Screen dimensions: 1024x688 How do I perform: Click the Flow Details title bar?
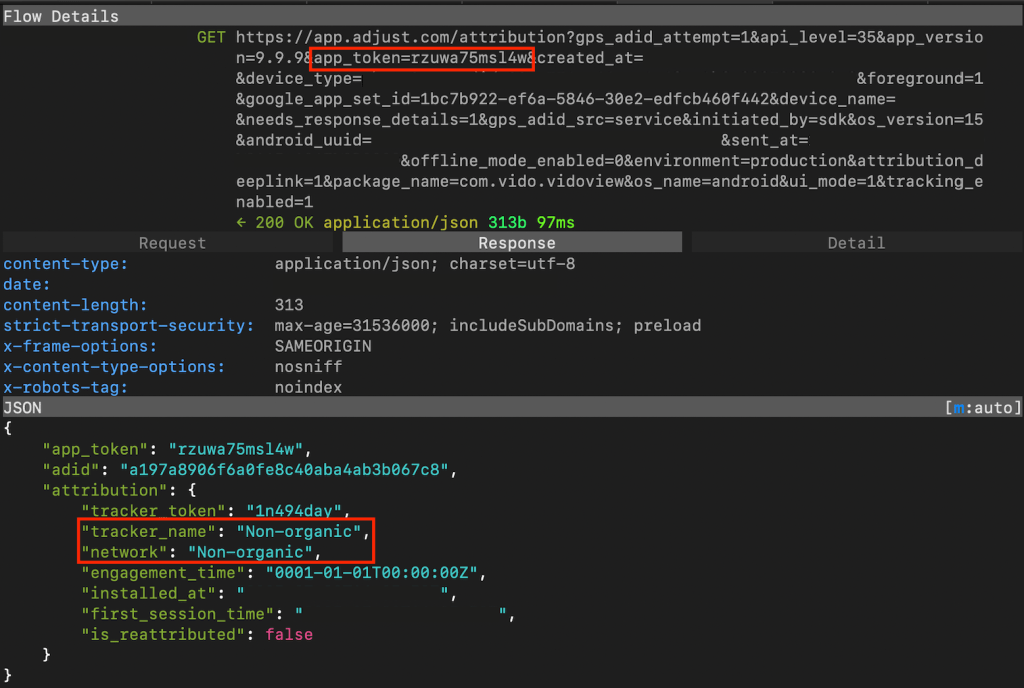click(x=61, y=16)
